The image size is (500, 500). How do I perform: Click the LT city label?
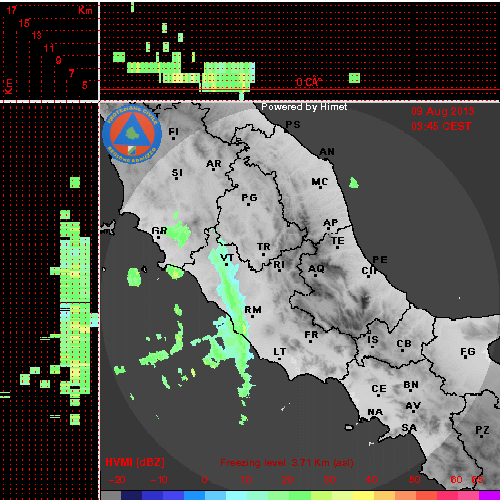[280, 352]
